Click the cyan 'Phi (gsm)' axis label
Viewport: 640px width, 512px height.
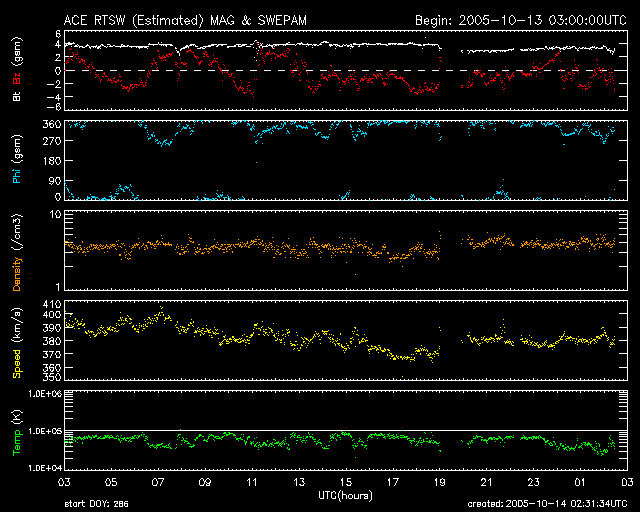[x=16, y=159]
